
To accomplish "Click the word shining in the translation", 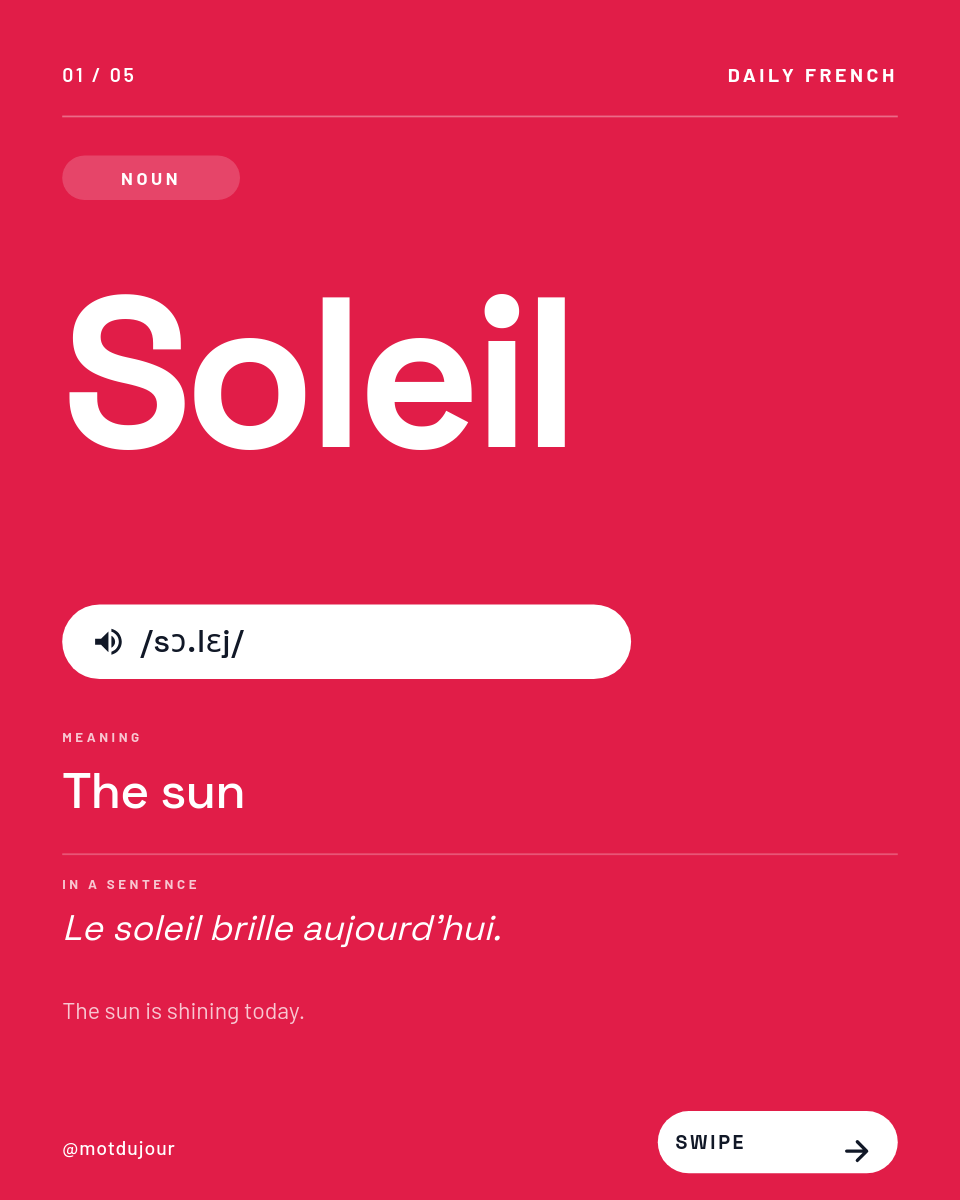I will 202,1012.
